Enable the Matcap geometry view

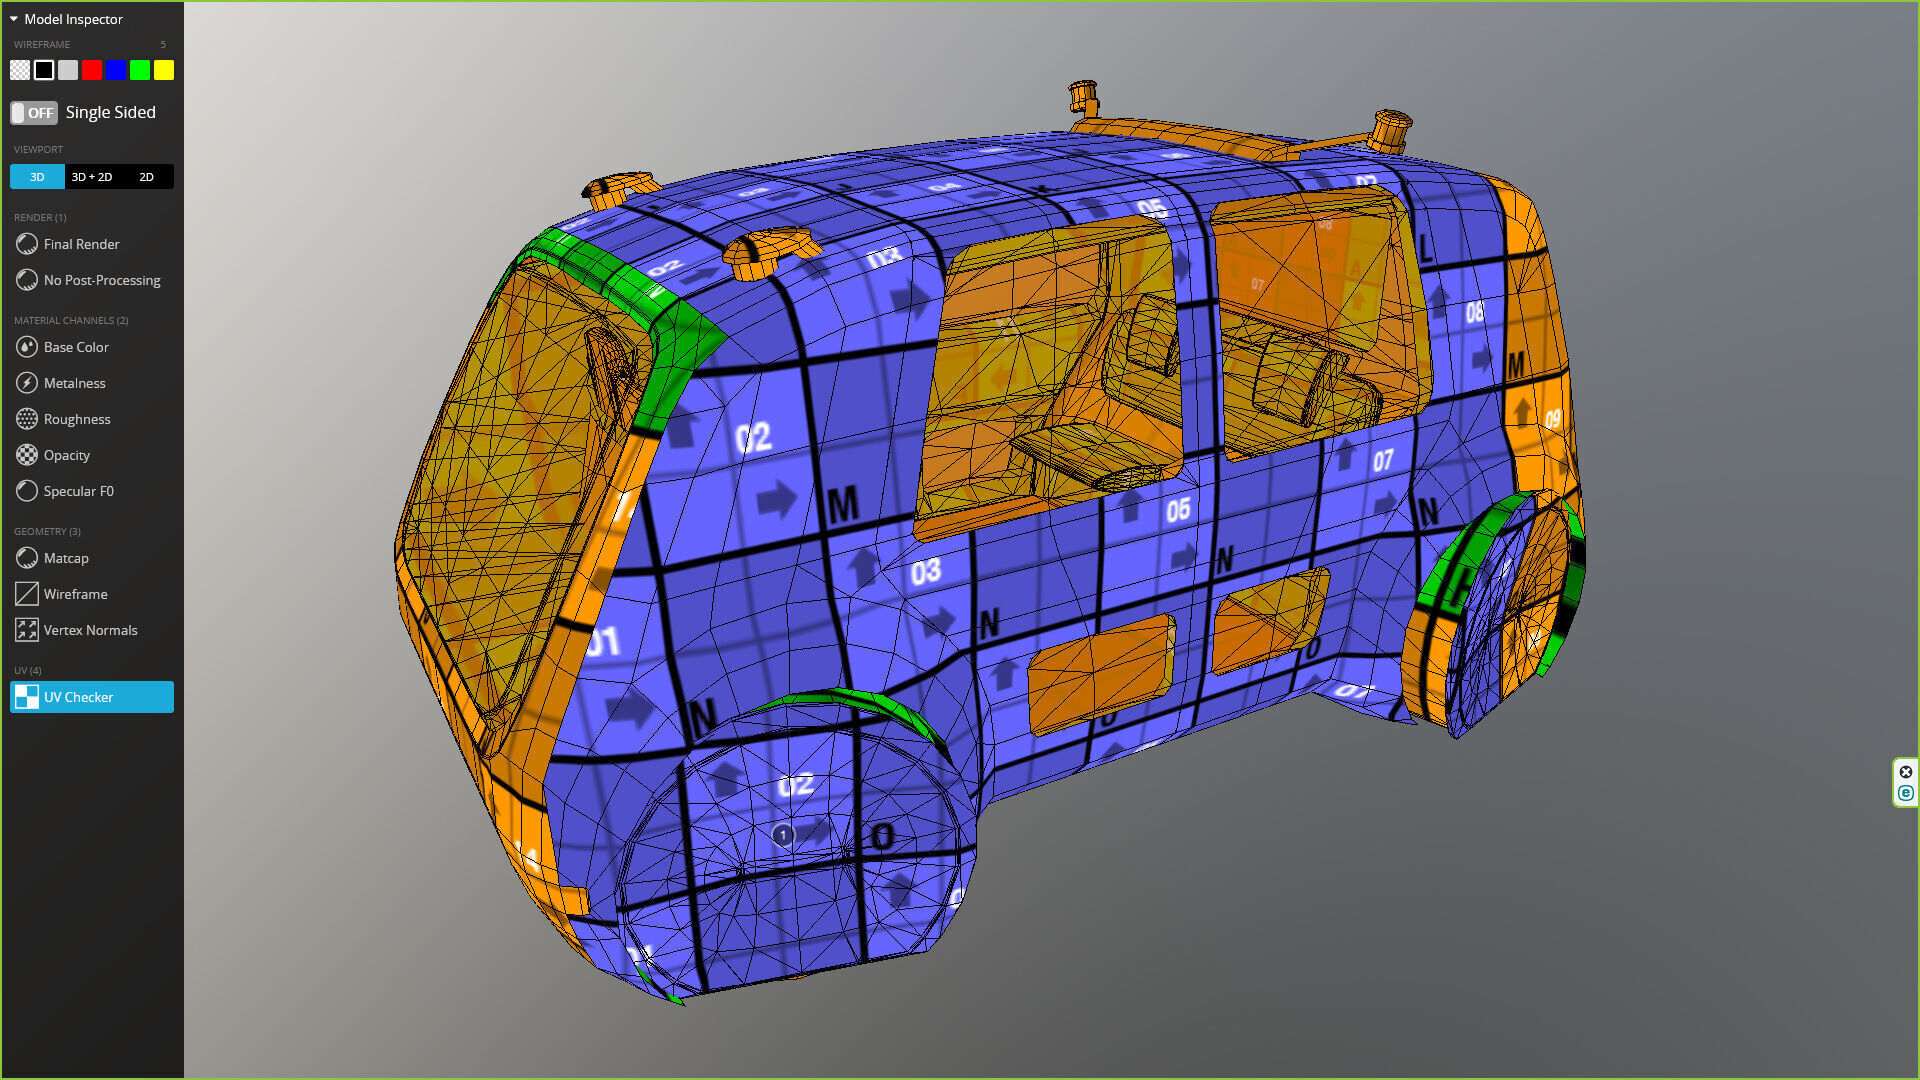pos(66,558)
